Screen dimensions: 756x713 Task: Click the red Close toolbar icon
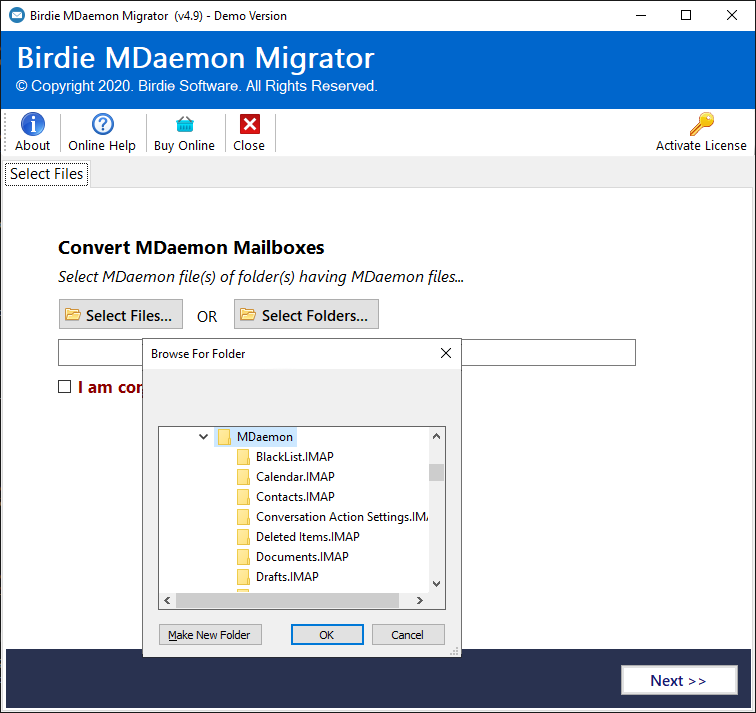(x=250, y=124)
